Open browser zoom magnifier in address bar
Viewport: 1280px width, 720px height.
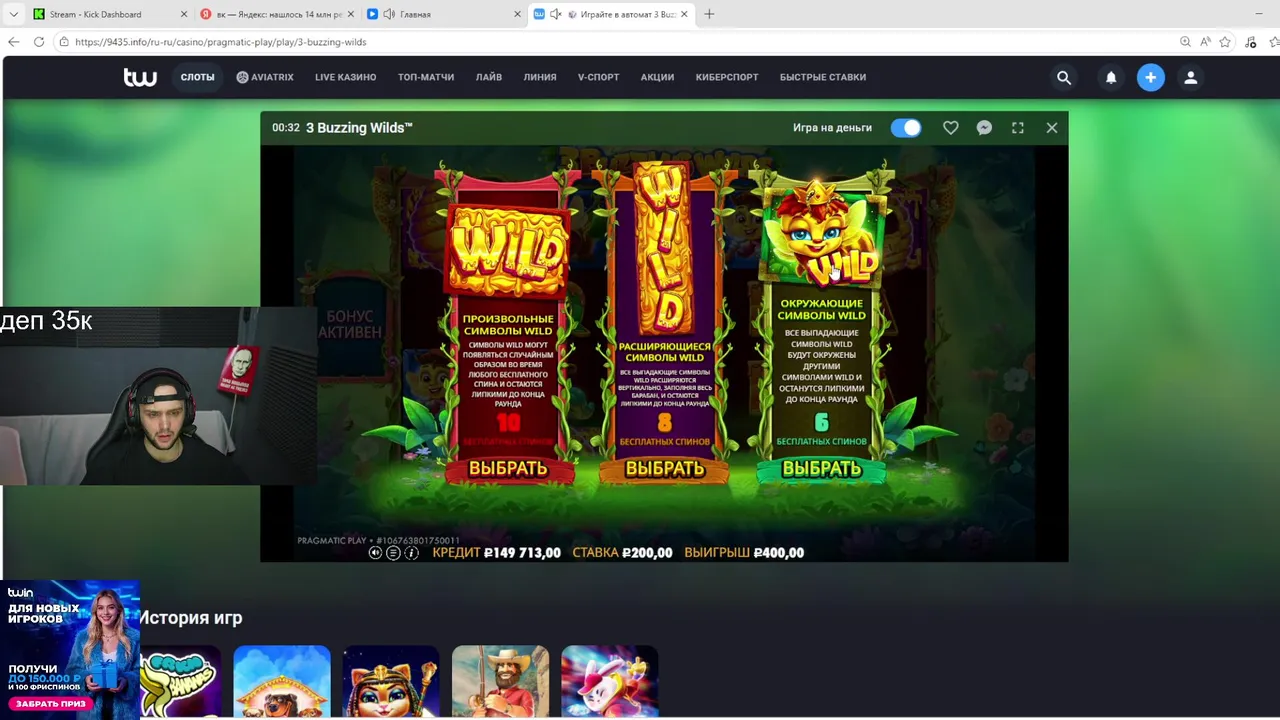[x=1185, y=42]
